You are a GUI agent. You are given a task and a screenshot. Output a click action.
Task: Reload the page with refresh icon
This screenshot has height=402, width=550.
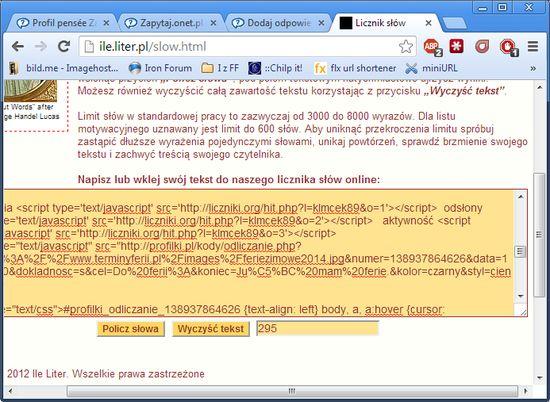coord(64,46)
